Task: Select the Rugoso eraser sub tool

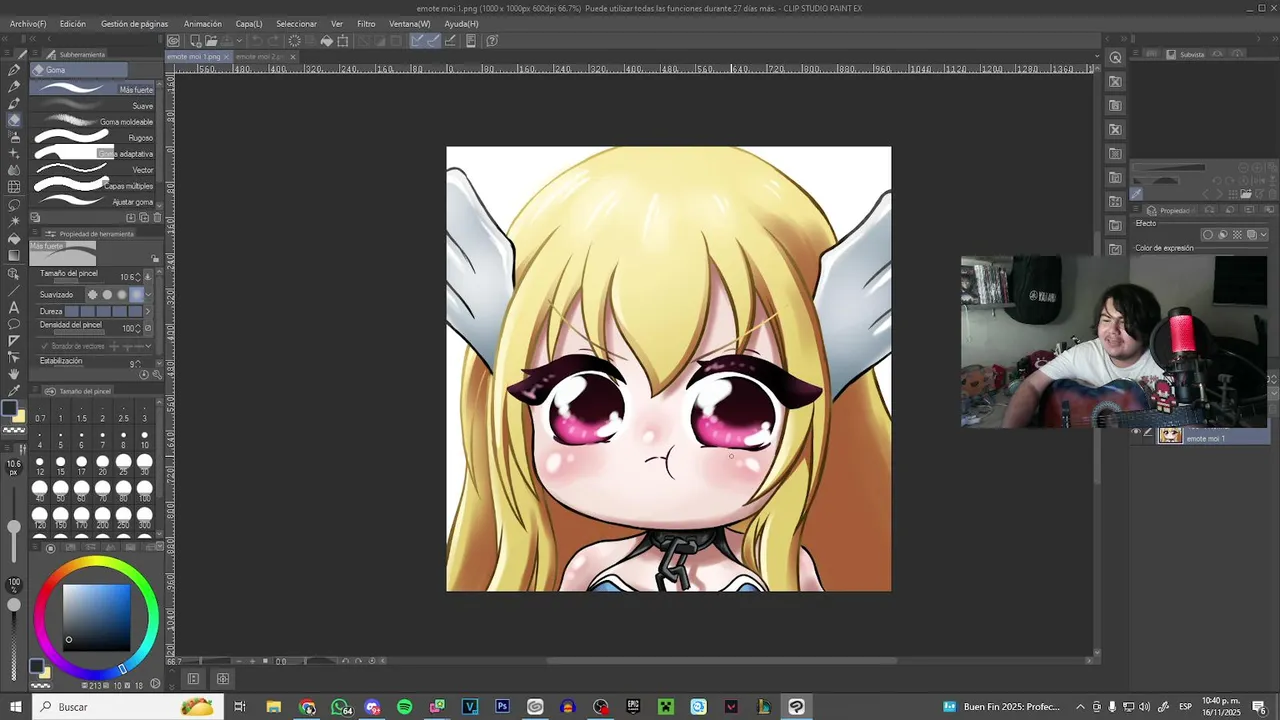Action: 93,138
